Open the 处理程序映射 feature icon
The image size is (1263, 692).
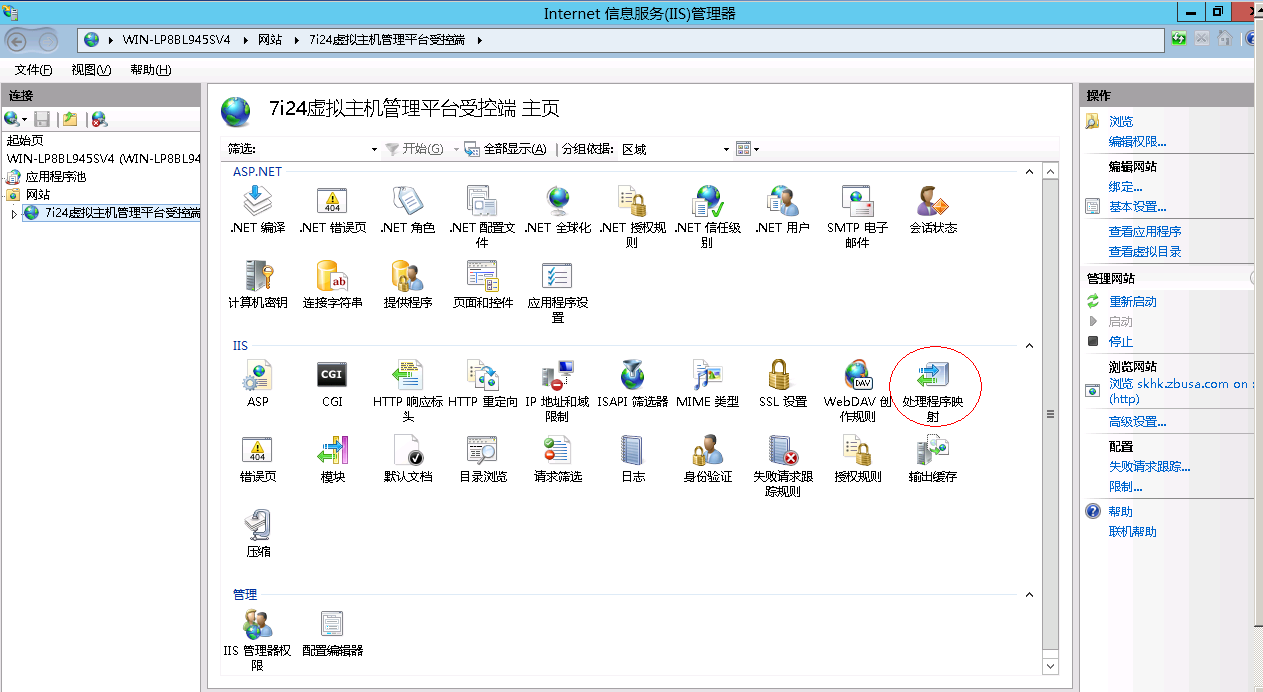click(932, 377)
